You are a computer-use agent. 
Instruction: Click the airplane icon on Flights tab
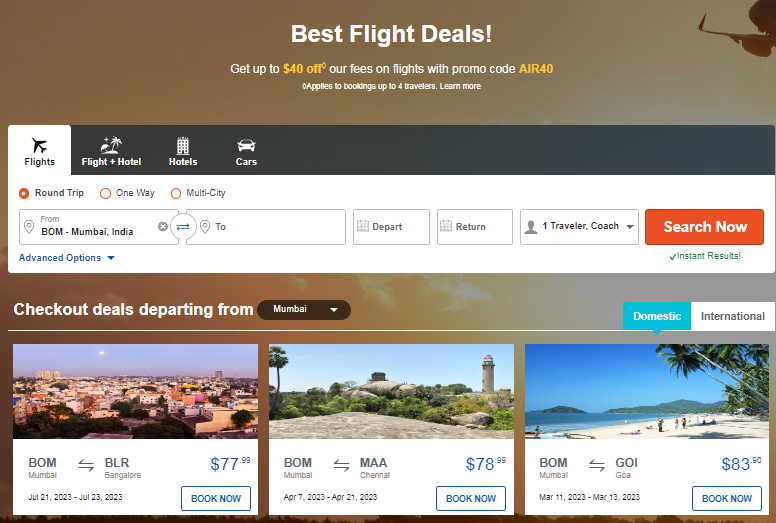coord(40,145)
